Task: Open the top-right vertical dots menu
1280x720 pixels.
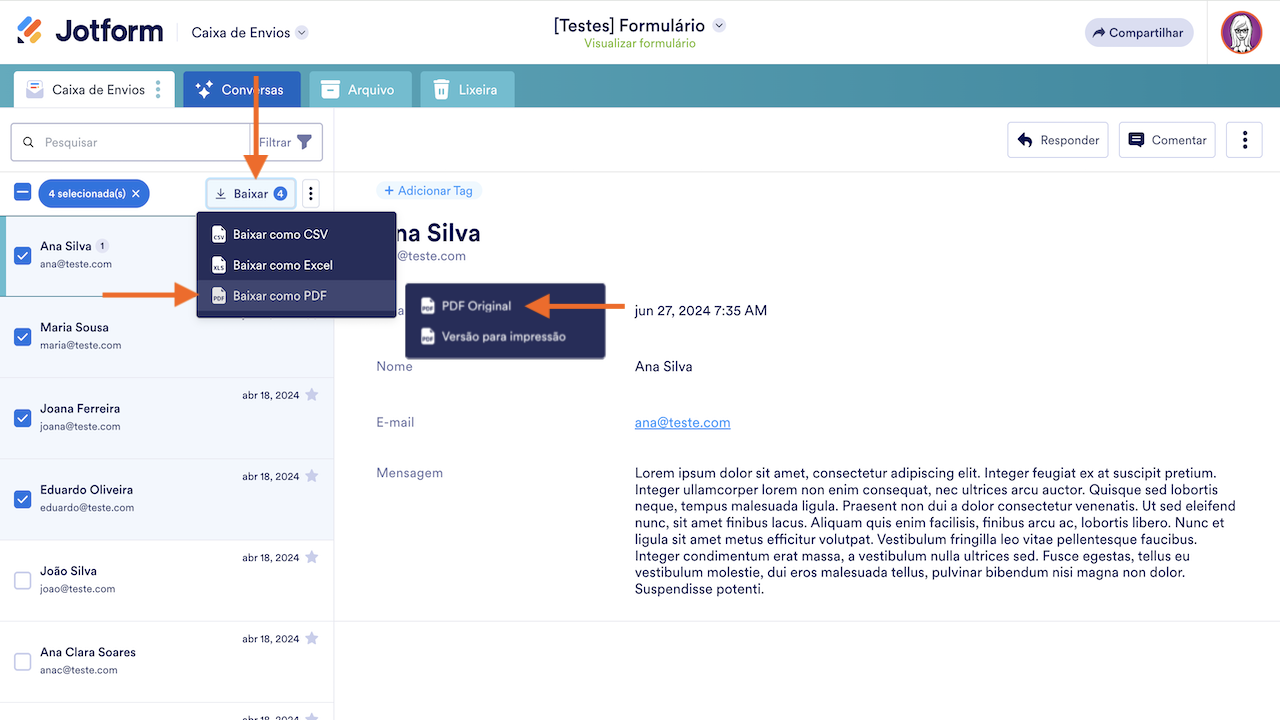Action: click(1244, 140)
